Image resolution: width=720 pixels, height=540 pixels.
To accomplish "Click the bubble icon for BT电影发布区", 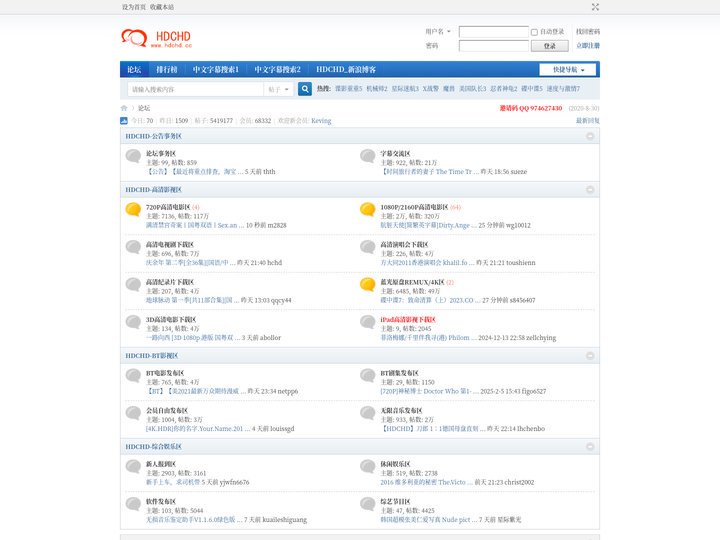I will point(133,376).
